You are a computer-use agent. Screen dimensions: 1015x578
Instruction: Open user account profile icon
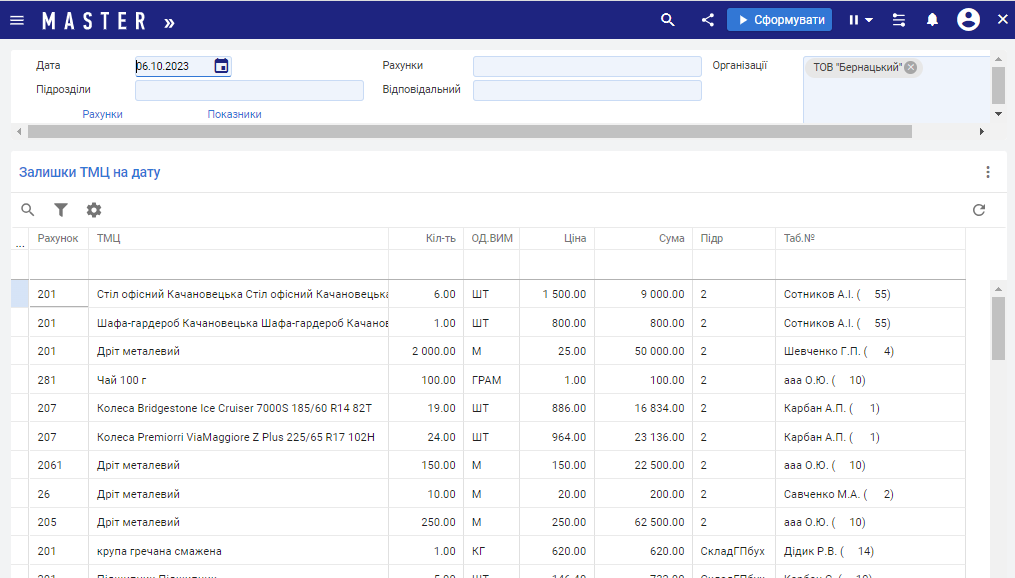click(x=967, y=20)
